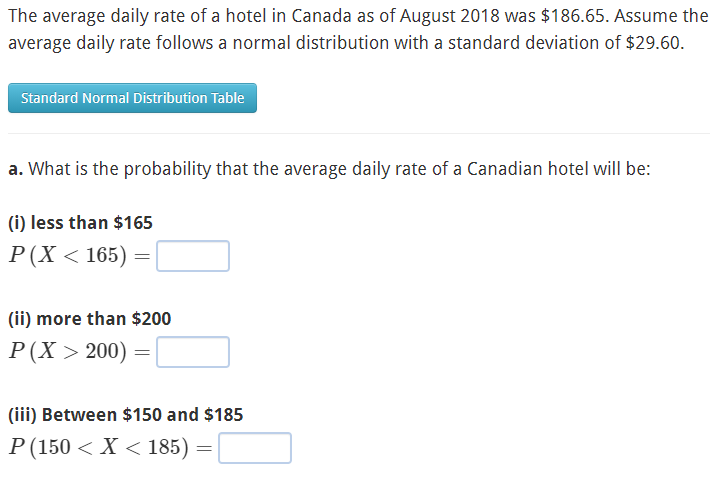Click the "(ii) more than $200" heading
This screenshot has width=720, height=488.
click(x=90, y=319)
